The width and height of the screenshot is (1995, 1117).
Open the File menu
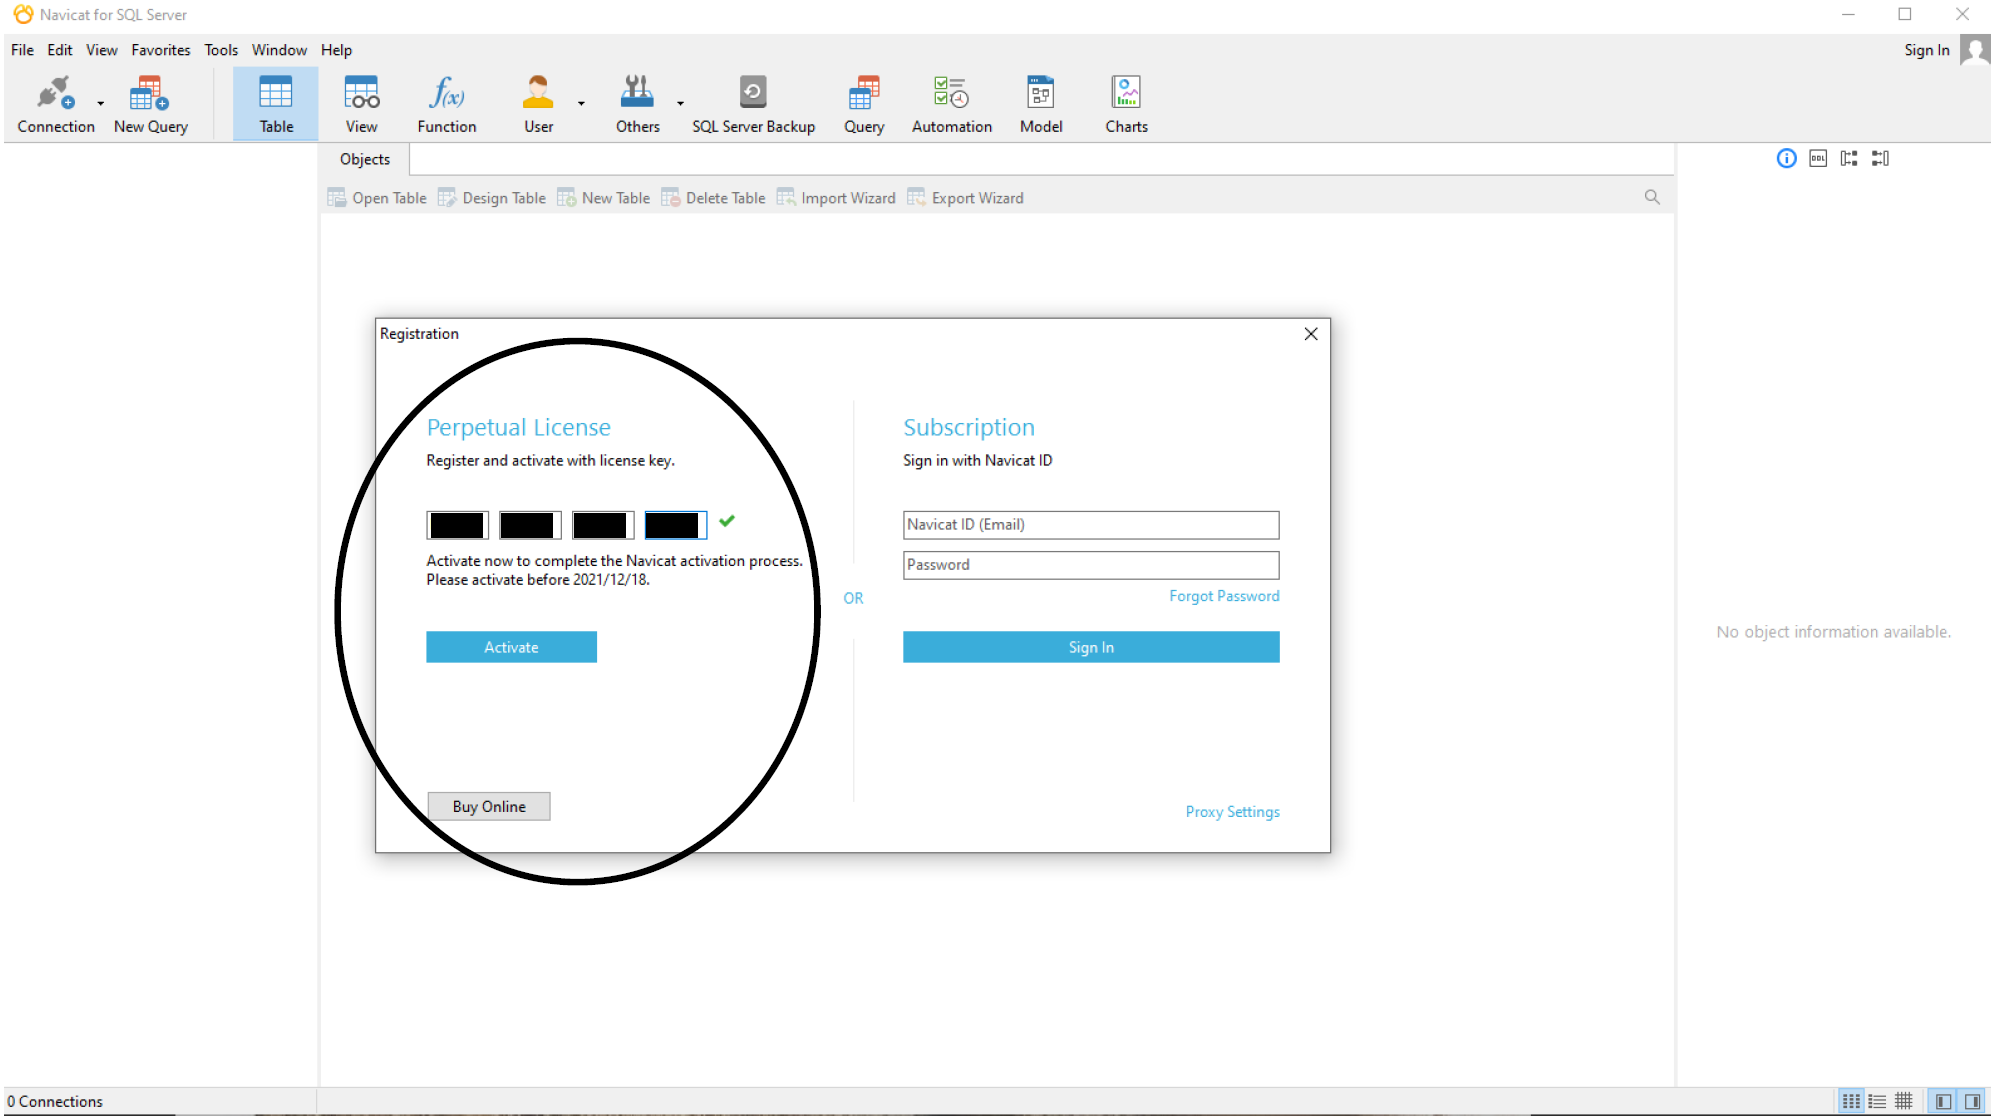[x=22, y=50]
